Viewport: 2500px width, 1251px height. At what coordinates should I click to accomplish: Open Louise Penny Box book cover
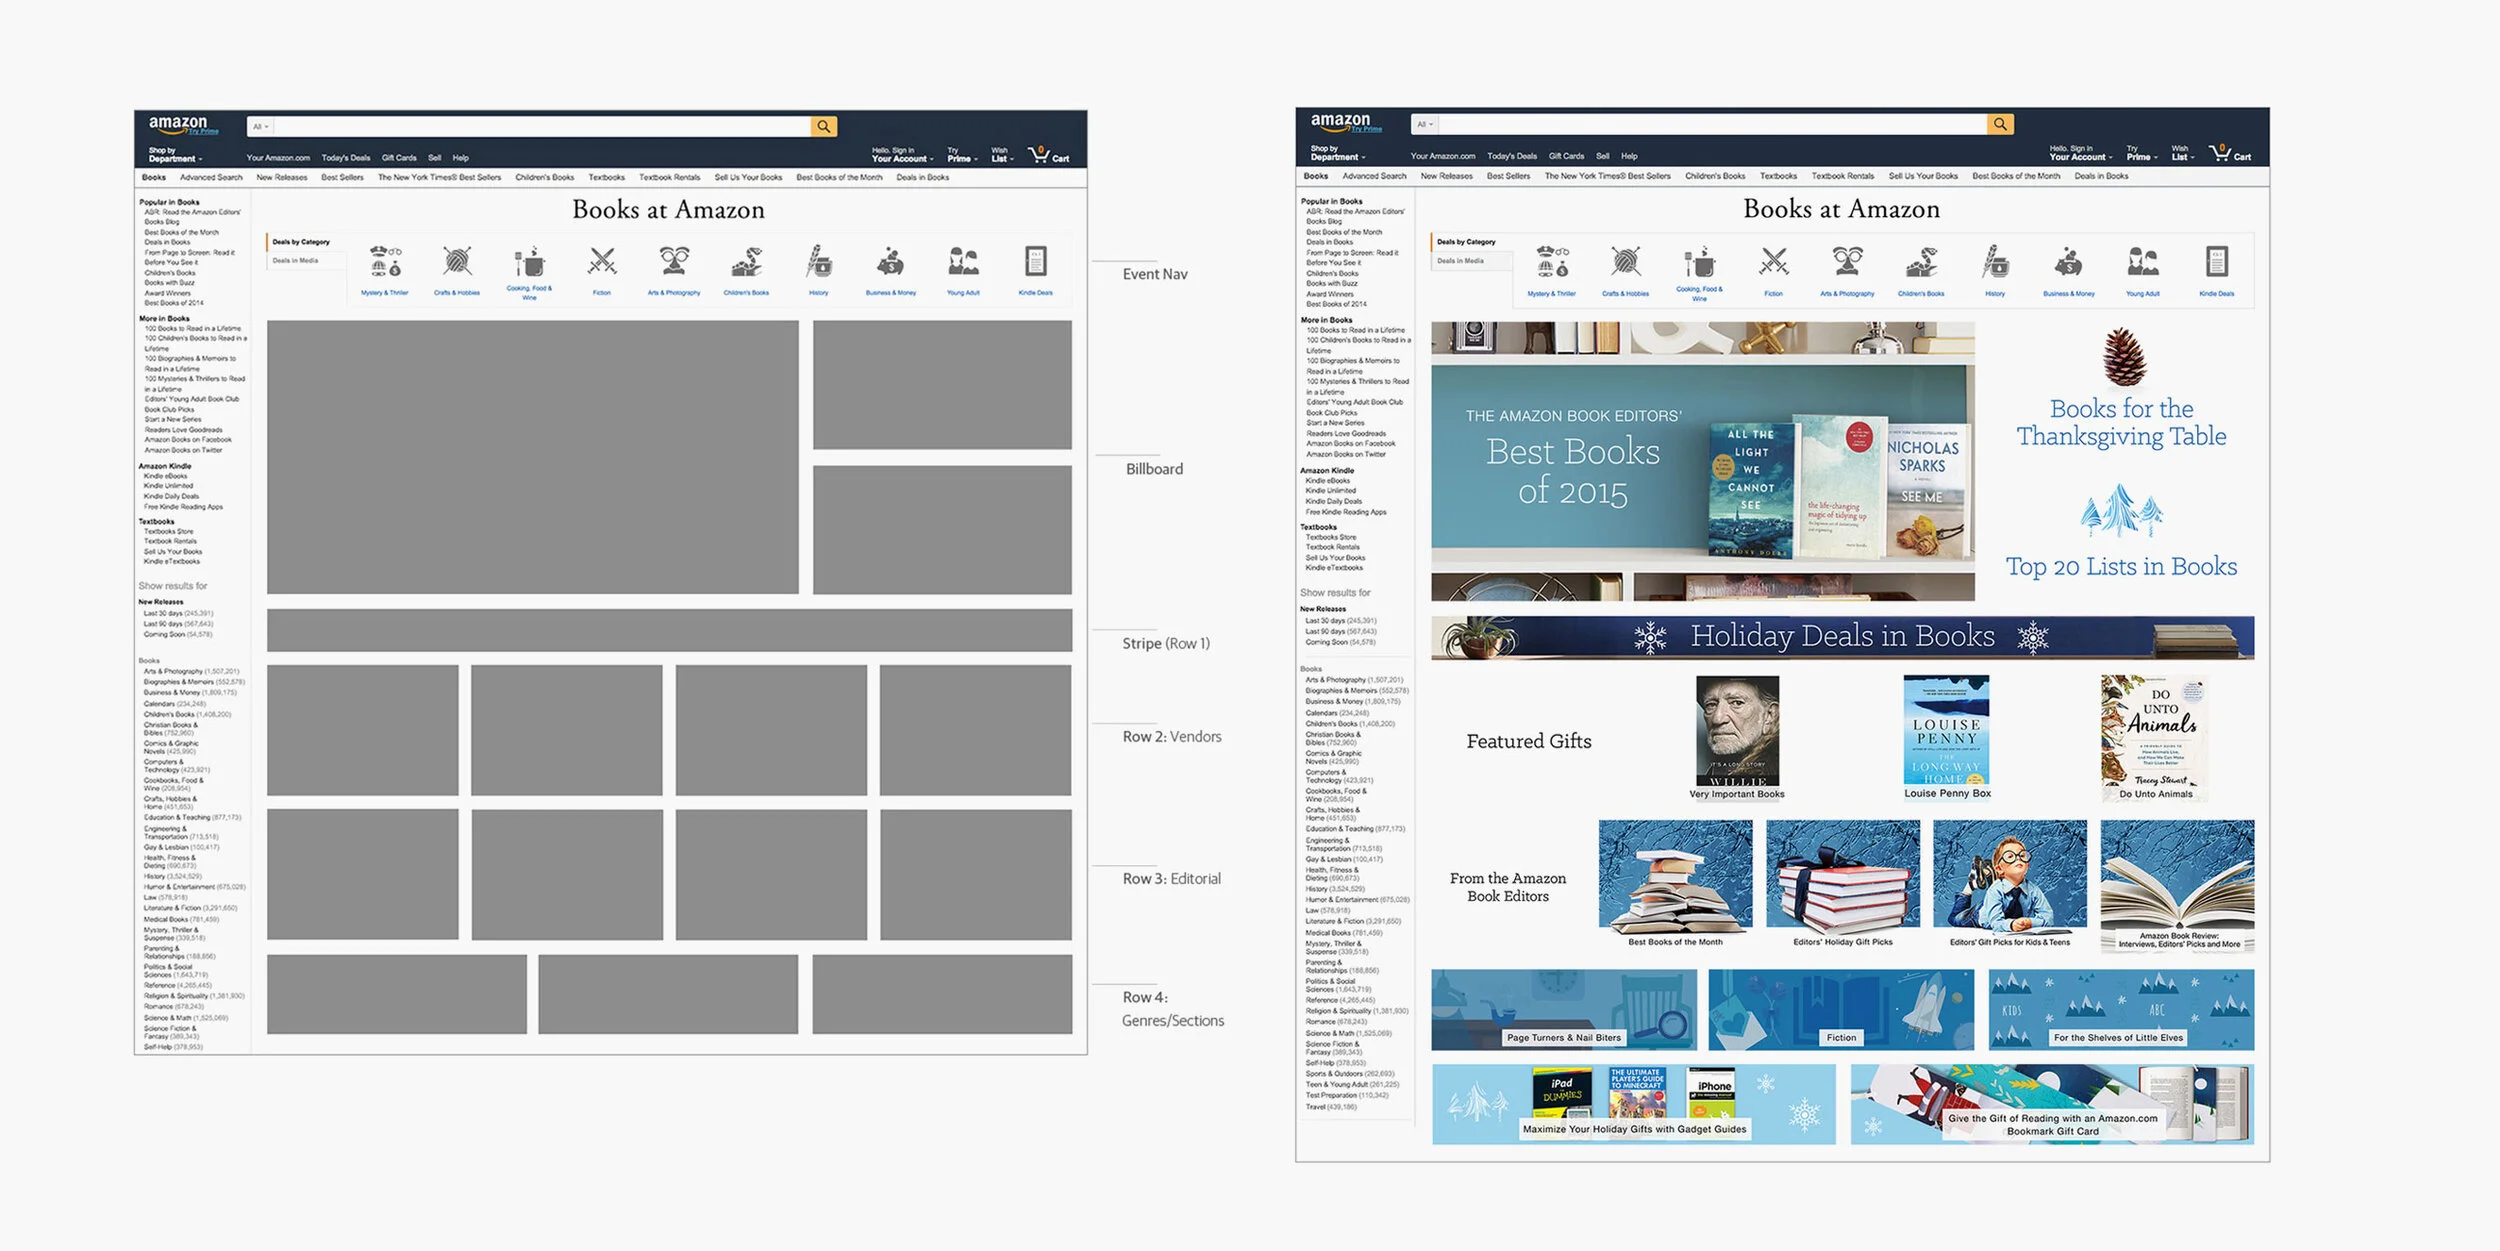[x=1945, y=729]
